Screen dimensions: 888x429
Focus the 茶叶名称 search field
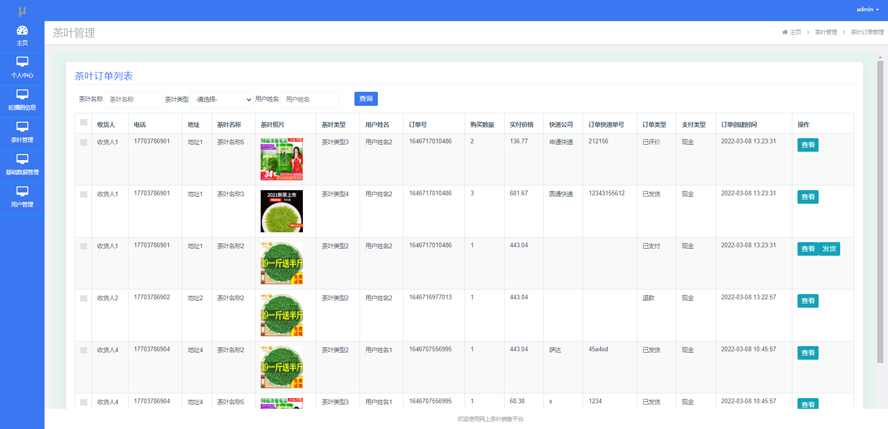coord(134,100)
